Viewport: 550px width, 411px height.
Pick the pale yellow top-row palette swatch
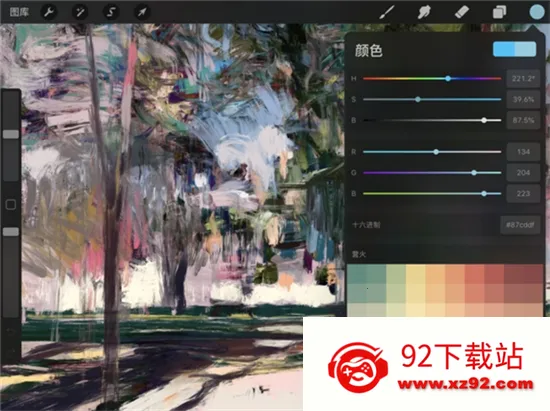[416, 274]
